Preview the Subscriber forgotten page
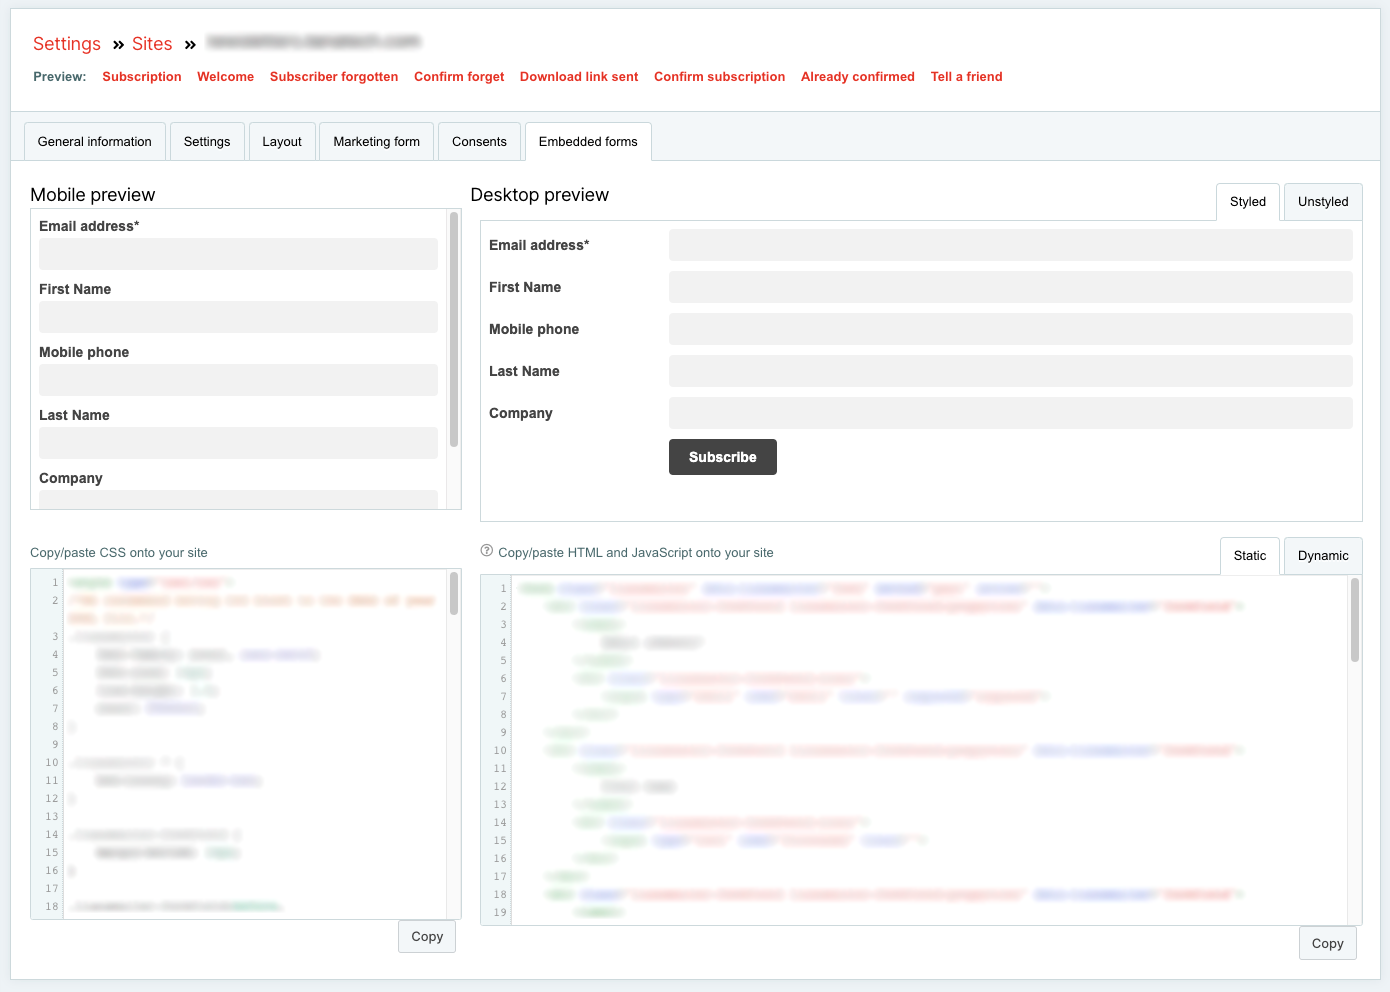Image resolution: width=1390 pixels, height=992 pixels. (x=334, y=77)
